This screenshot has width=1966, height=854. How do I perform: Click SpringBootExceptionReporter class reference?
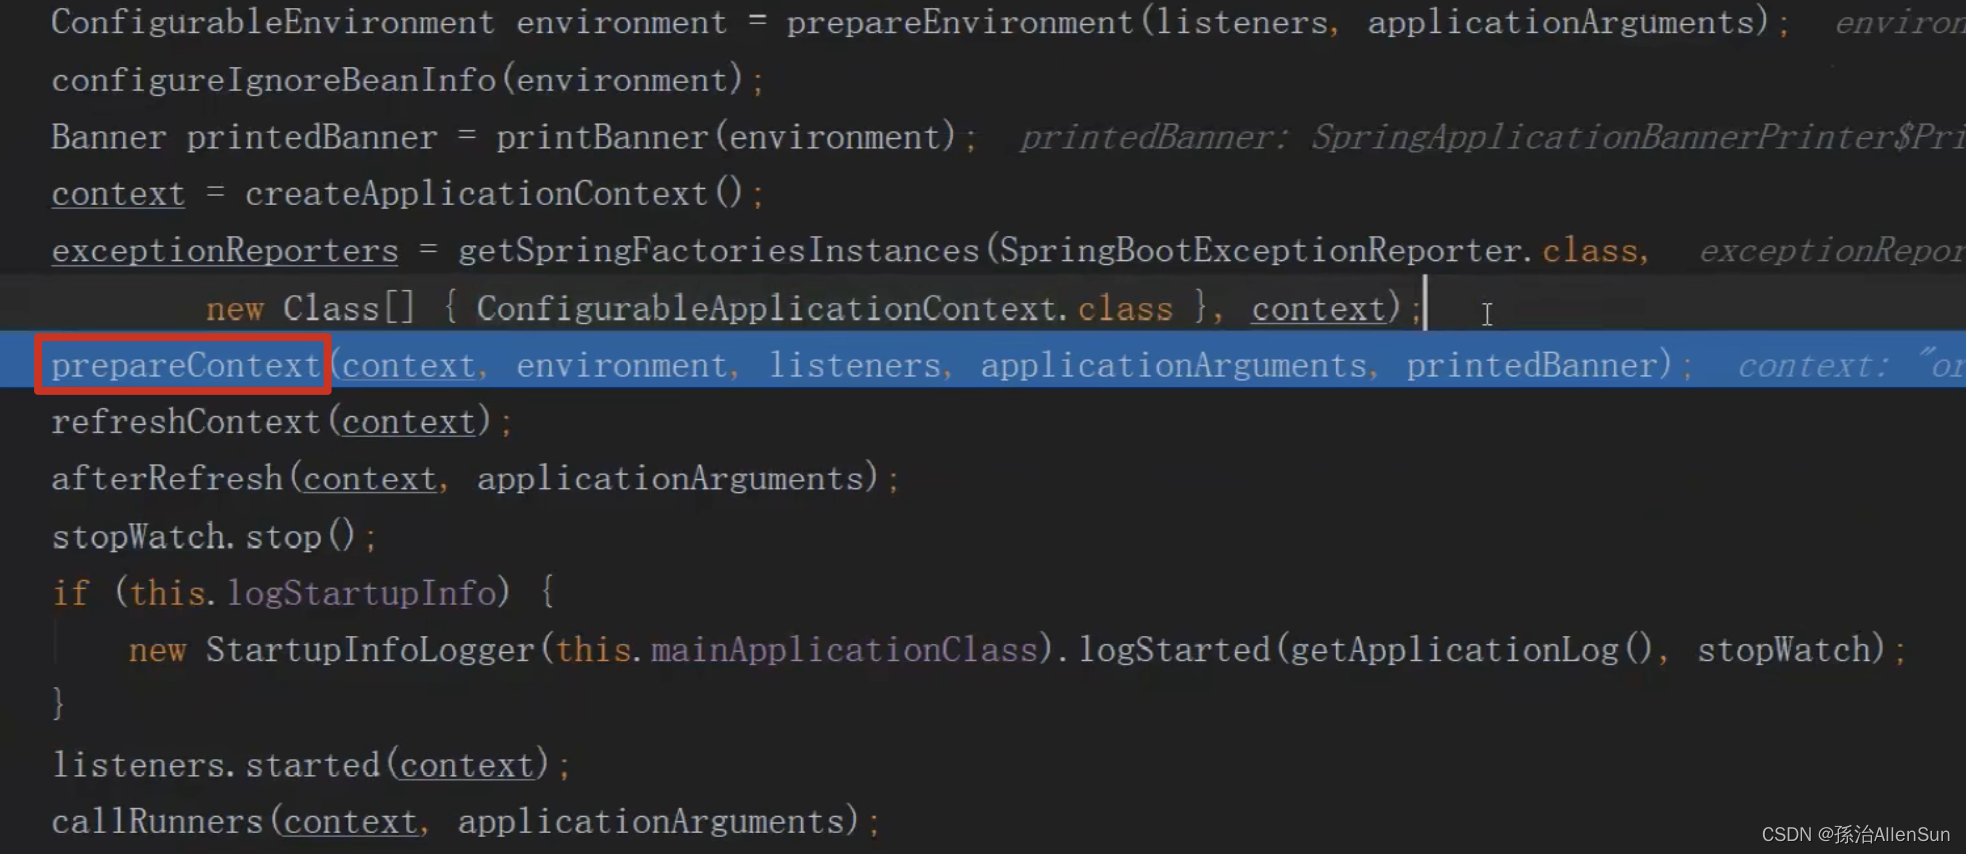[1260, 251]
